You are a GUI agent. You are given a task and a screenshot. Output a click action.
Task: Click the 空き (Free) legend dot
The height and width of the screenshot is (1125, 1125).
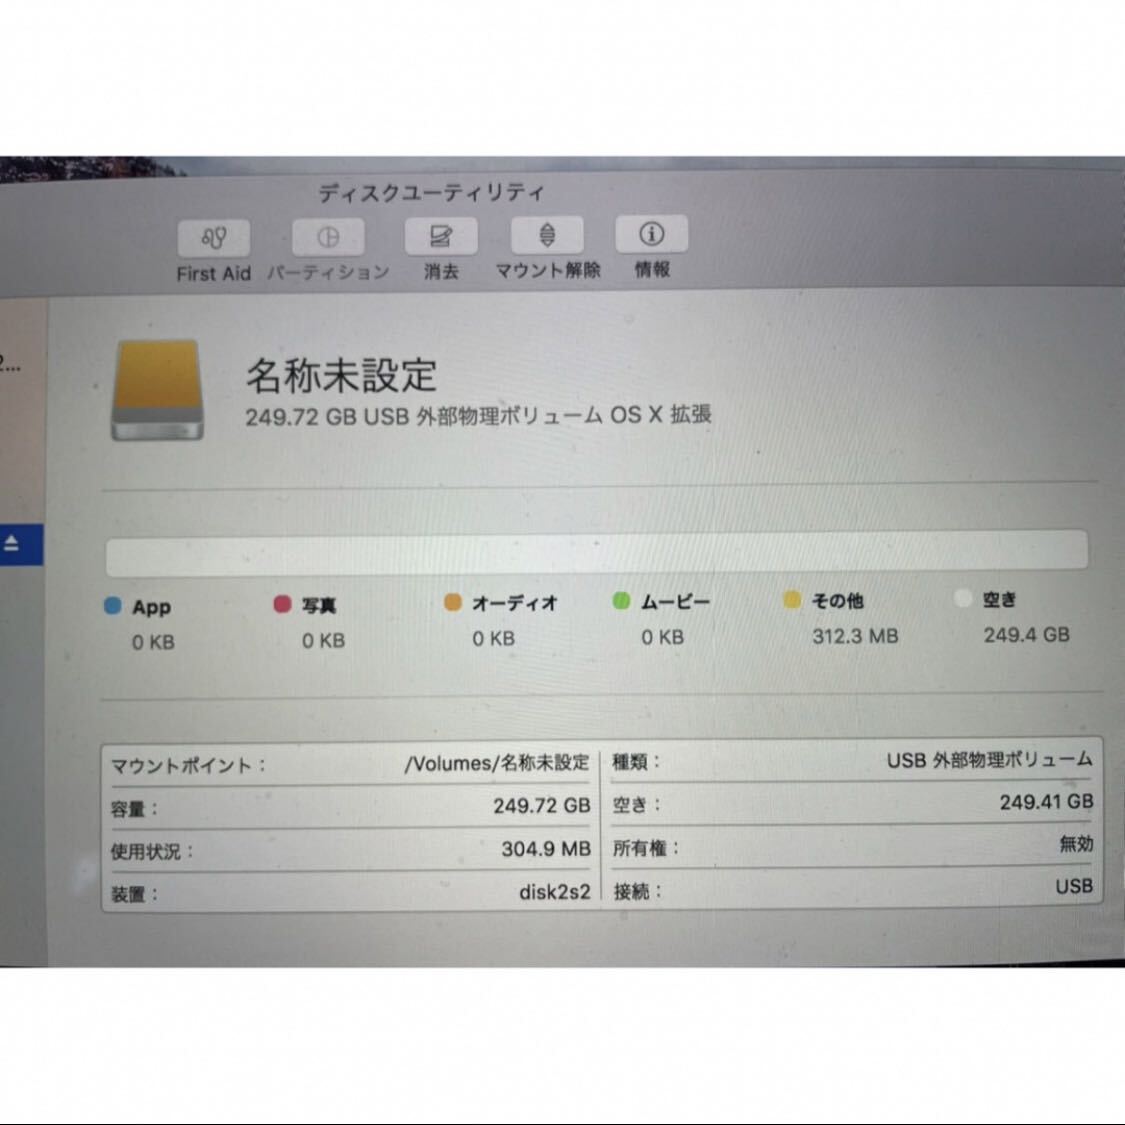click(963, 600)
